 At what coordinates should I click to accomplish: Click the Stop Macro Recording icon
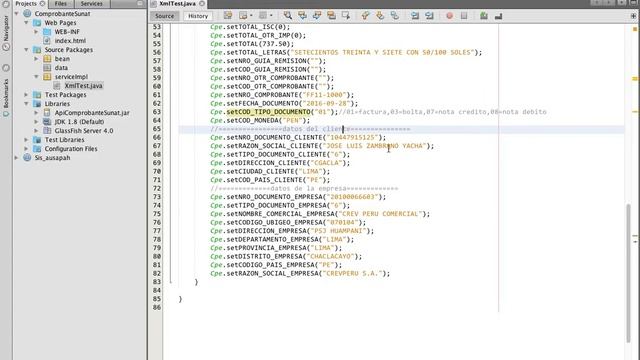(x=464, y=16)
